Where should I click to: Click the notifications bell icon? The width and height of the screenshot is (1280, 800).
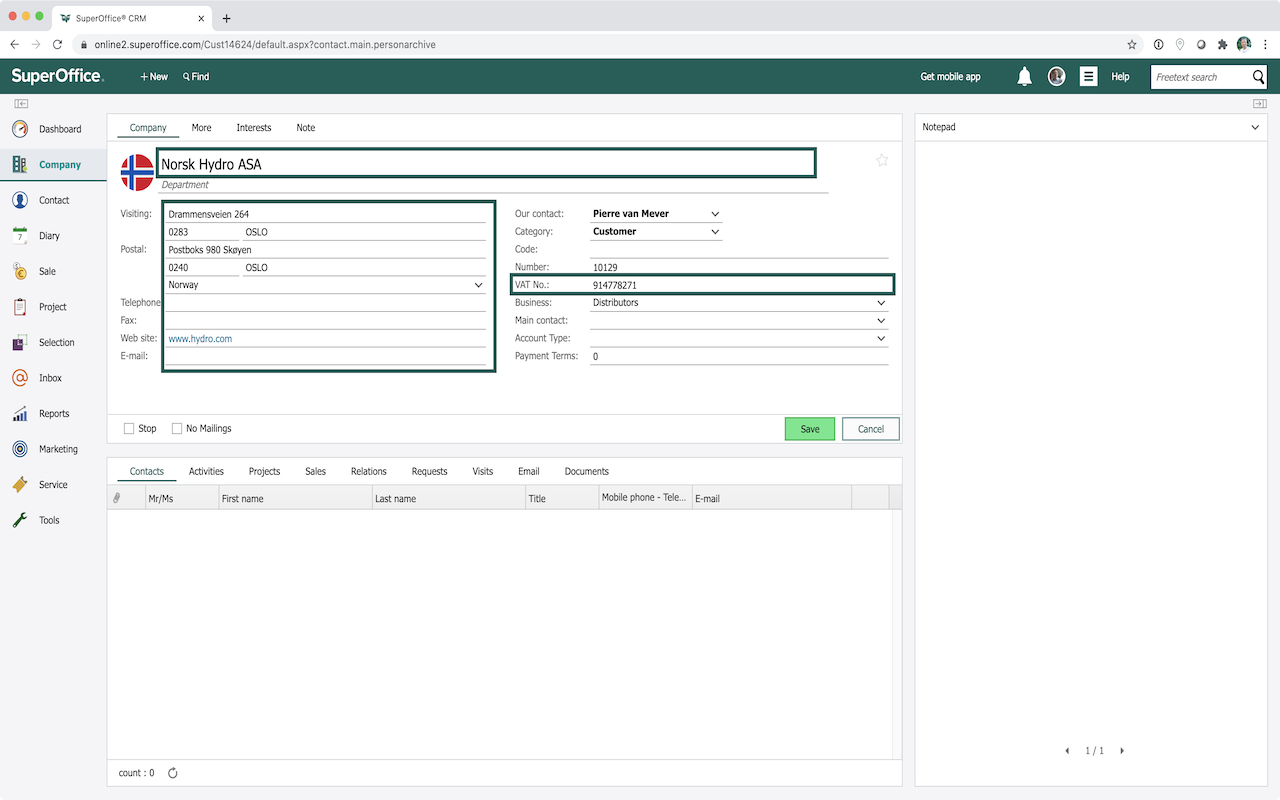click(x=1024, y=77)
